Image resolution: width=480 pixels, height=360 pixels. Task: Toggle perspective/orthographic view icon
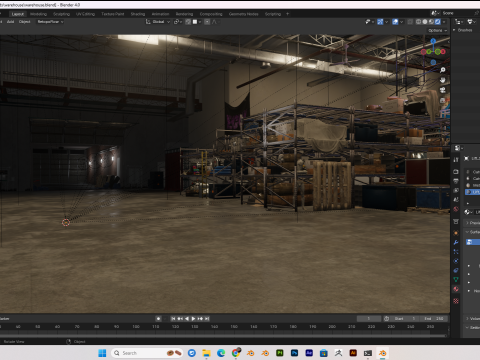(442, 100)
